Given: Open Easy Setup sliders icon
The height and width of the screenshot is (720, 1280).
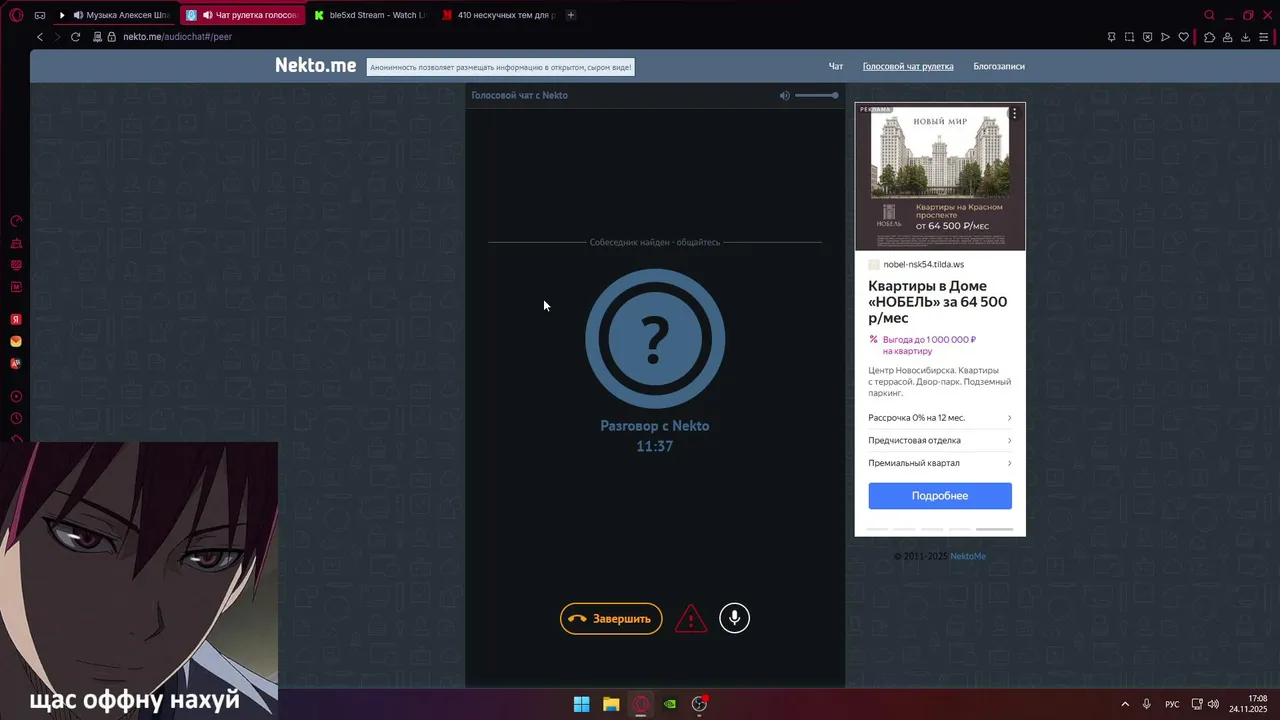Looking at the screenshot, I should coord(1265,37).
